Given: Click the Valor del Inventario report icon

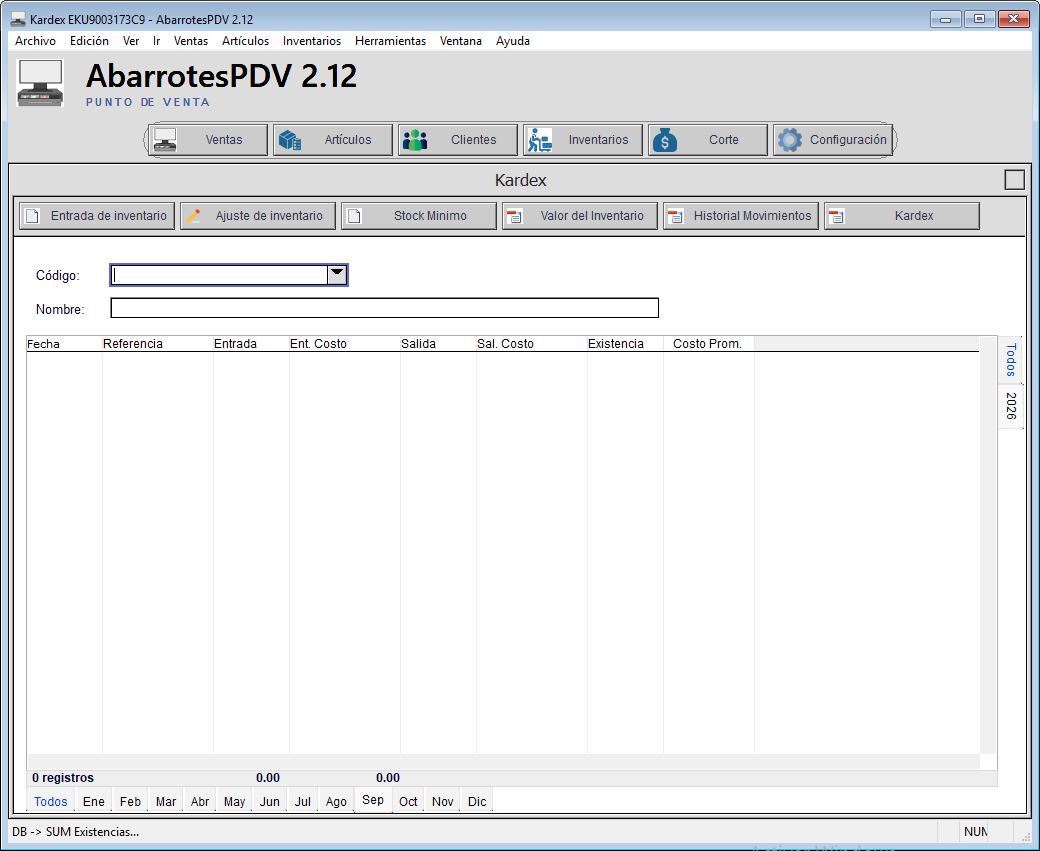Looking at the screenshot, I should click(x=515, y=216).
